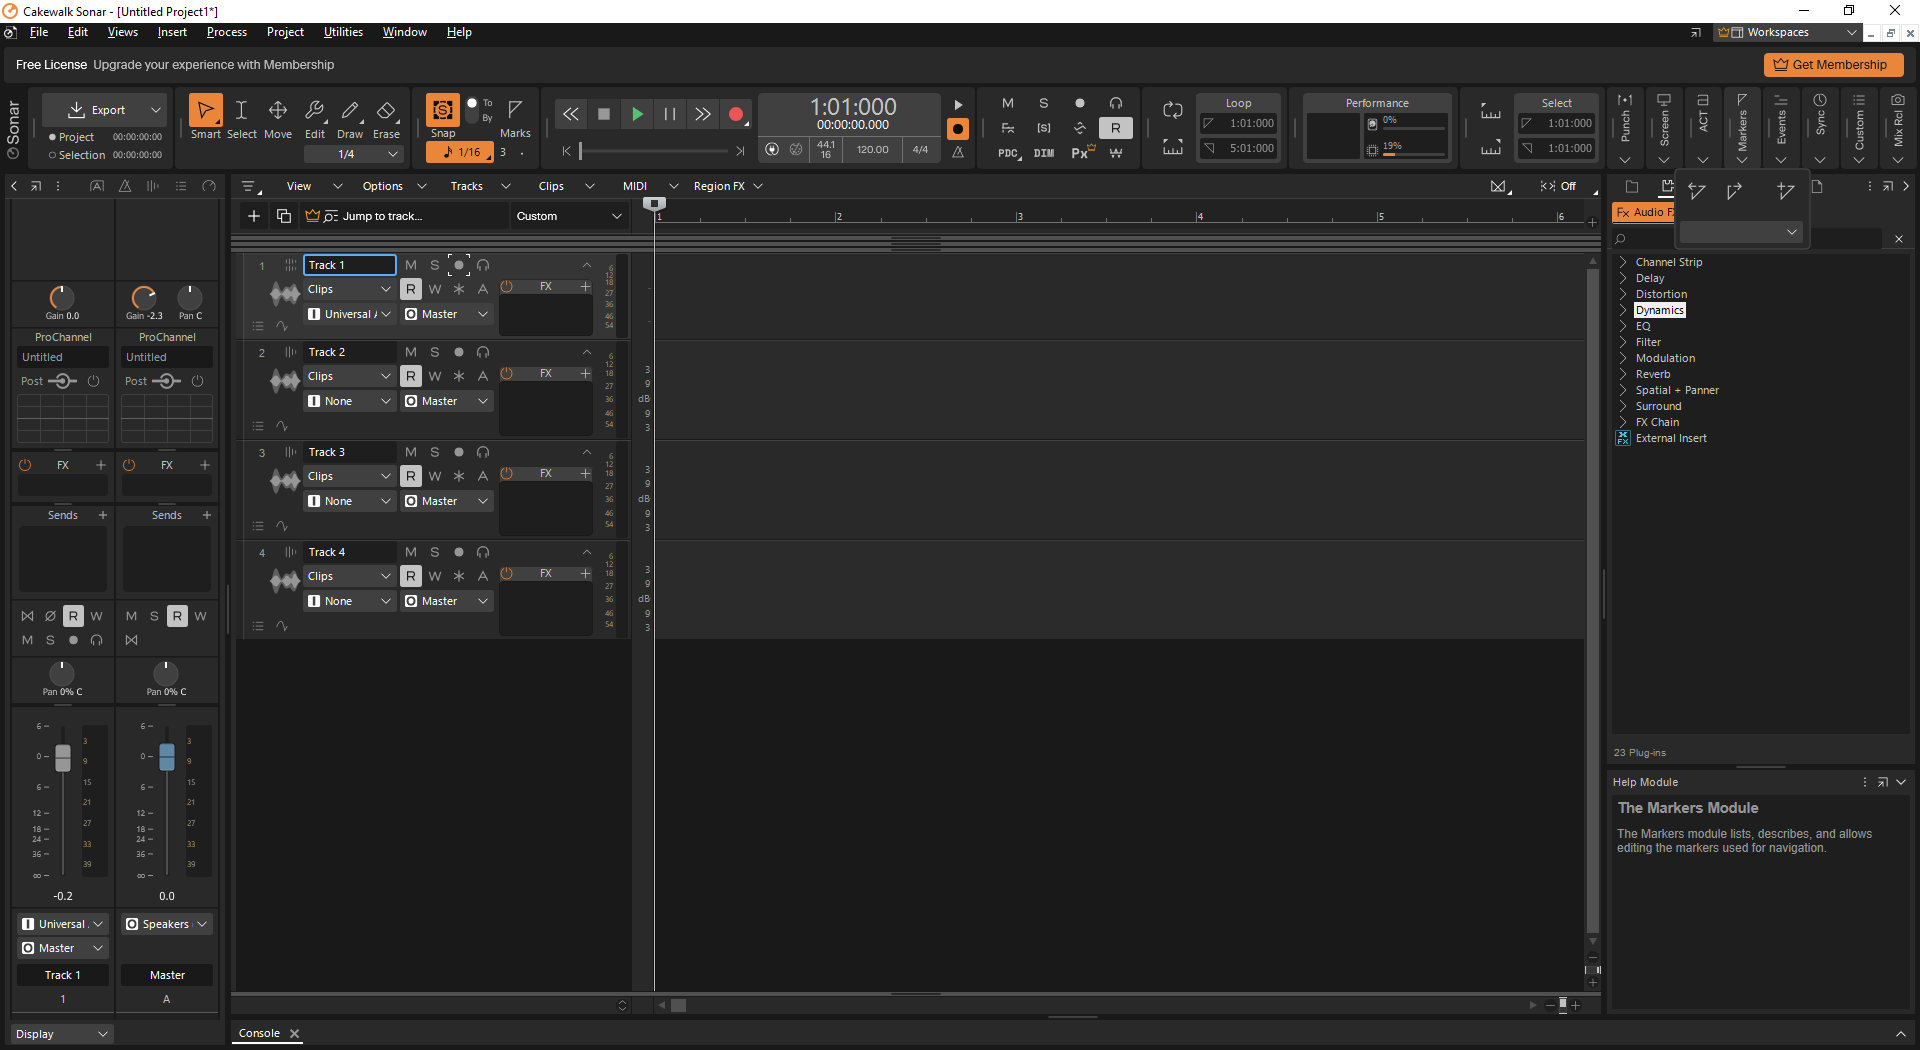This screenshot has height=1050, width=1920.
Task: Open the Custom track control dropdown
Action: pyautogui.click(x=569, y=216)
